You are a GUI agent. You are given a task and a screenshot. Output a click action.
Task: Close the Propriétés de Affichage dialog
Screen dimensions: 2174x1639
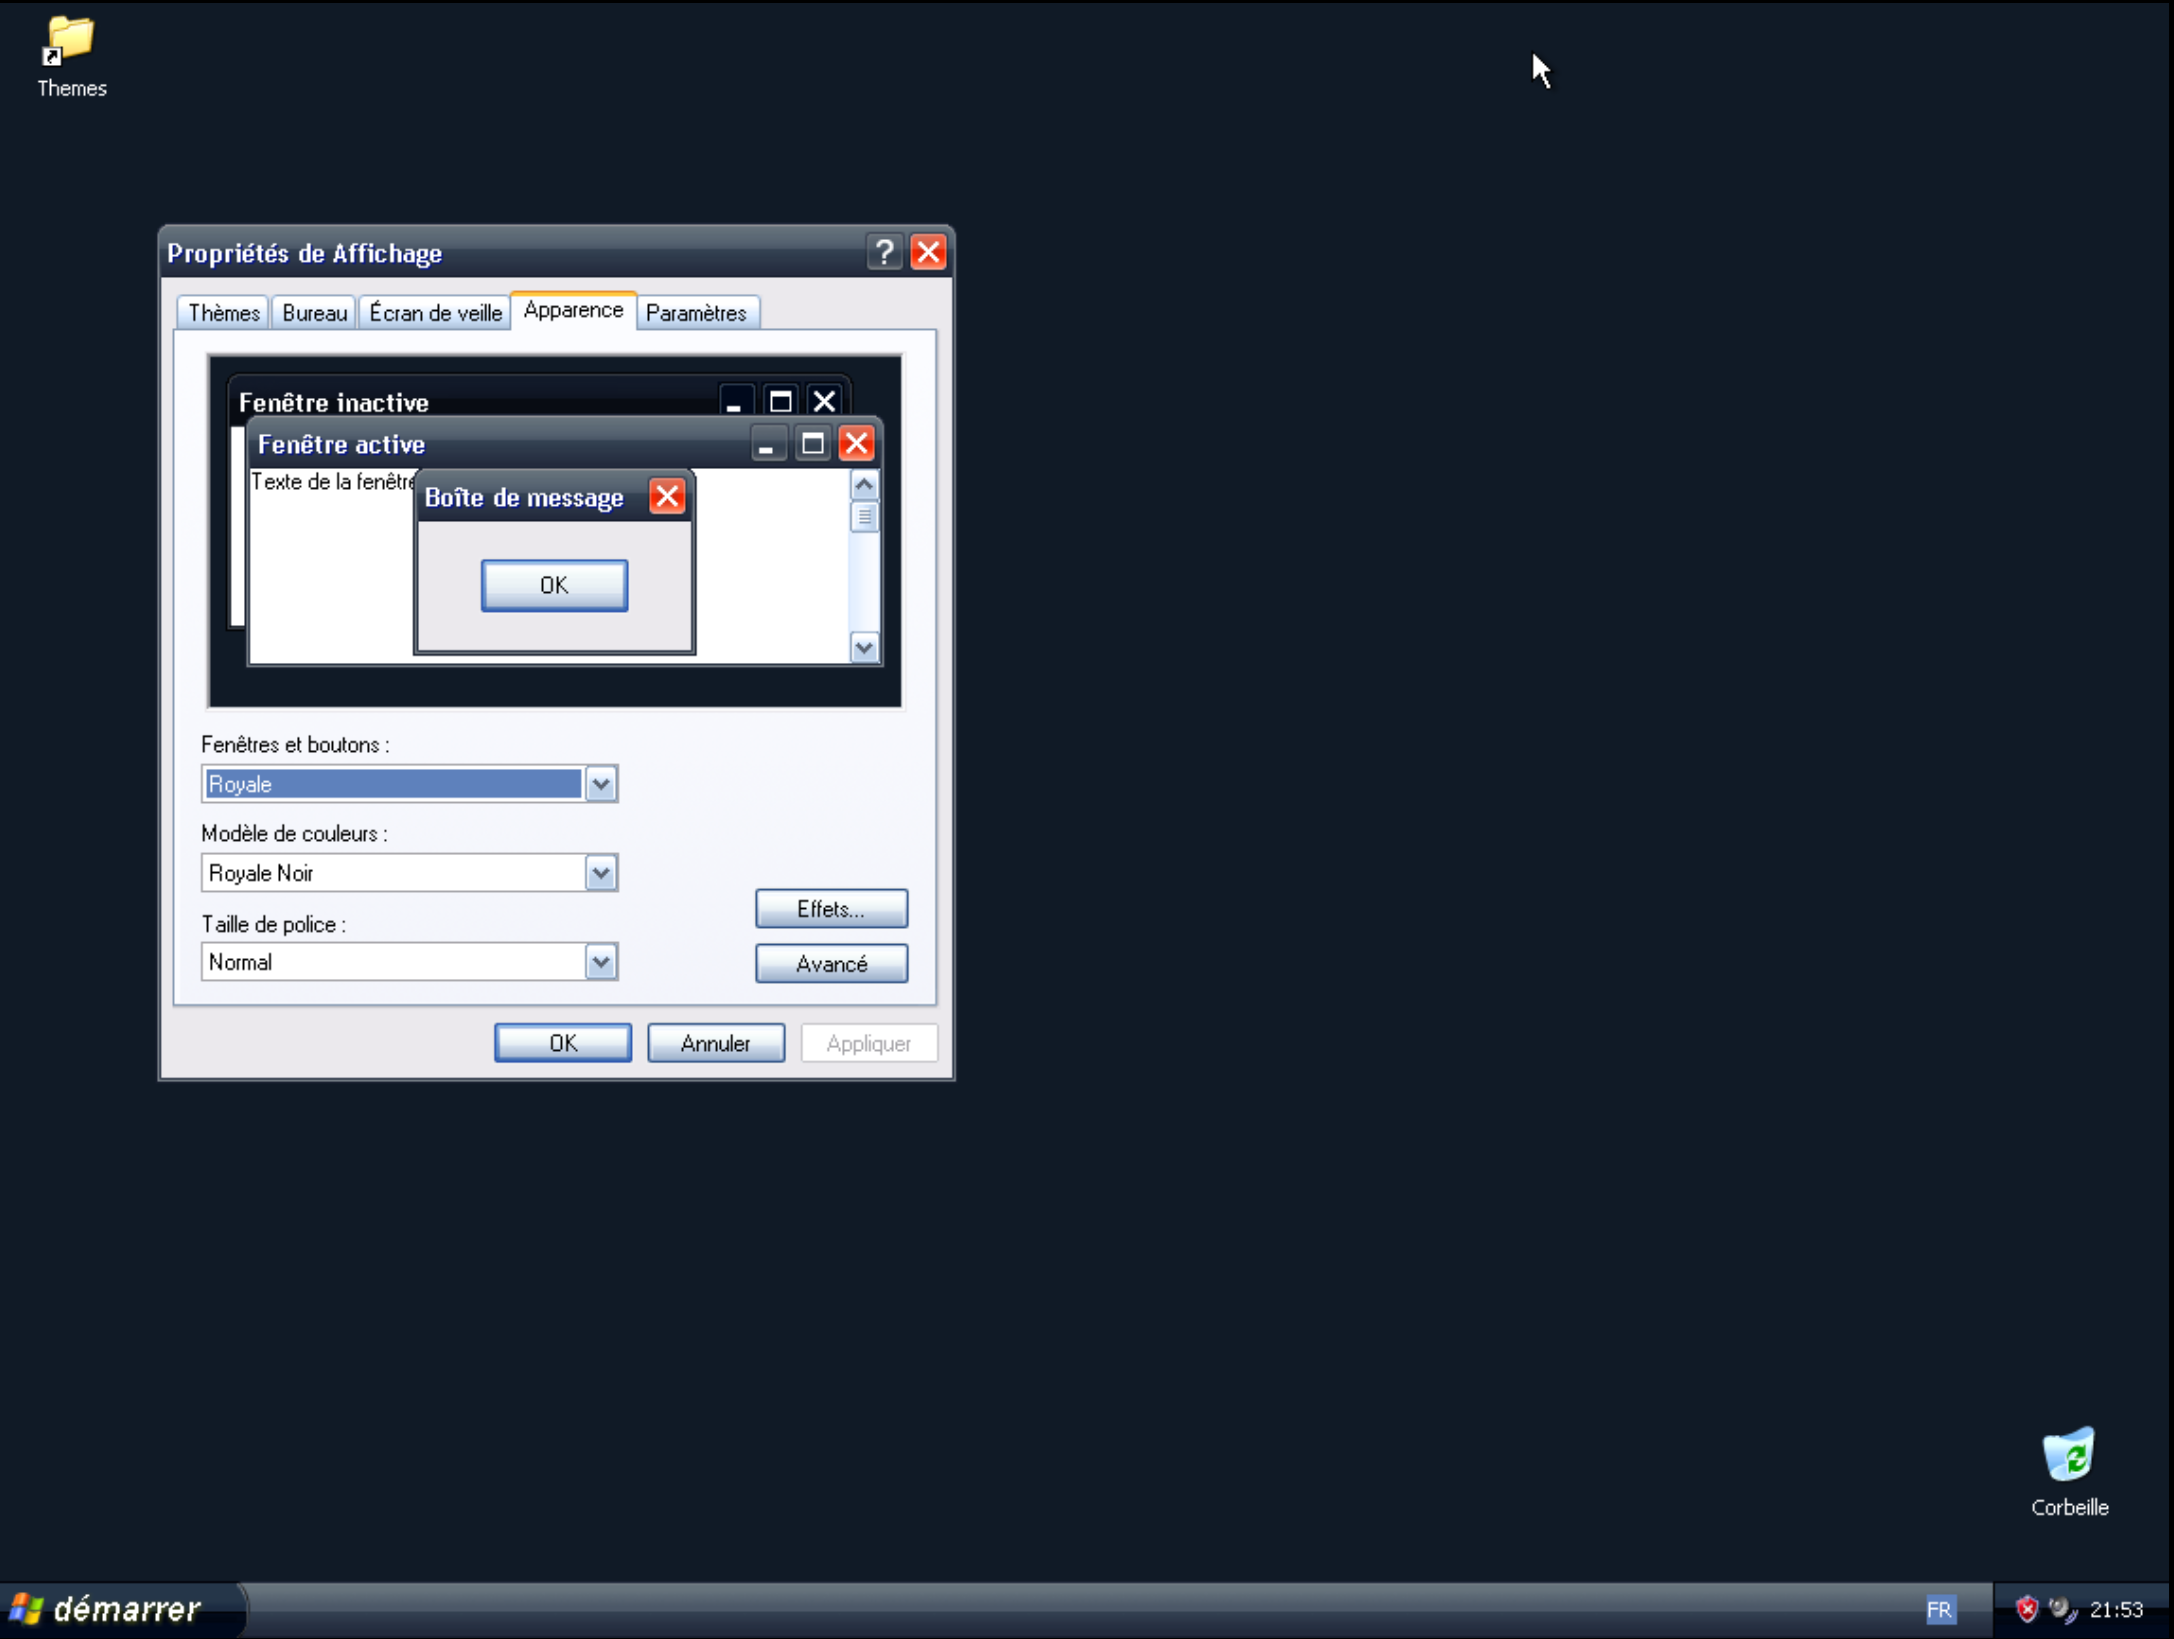coord(928,252)
